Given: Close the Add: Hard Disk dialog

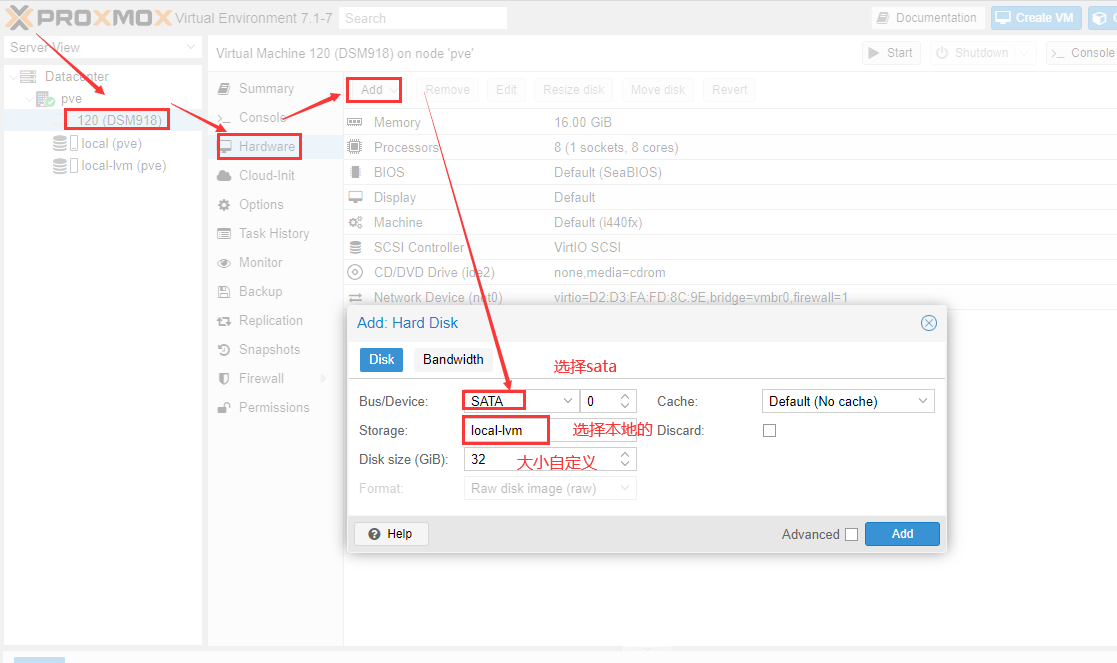Looking at the screenshot, I should [x=929, y=323].
